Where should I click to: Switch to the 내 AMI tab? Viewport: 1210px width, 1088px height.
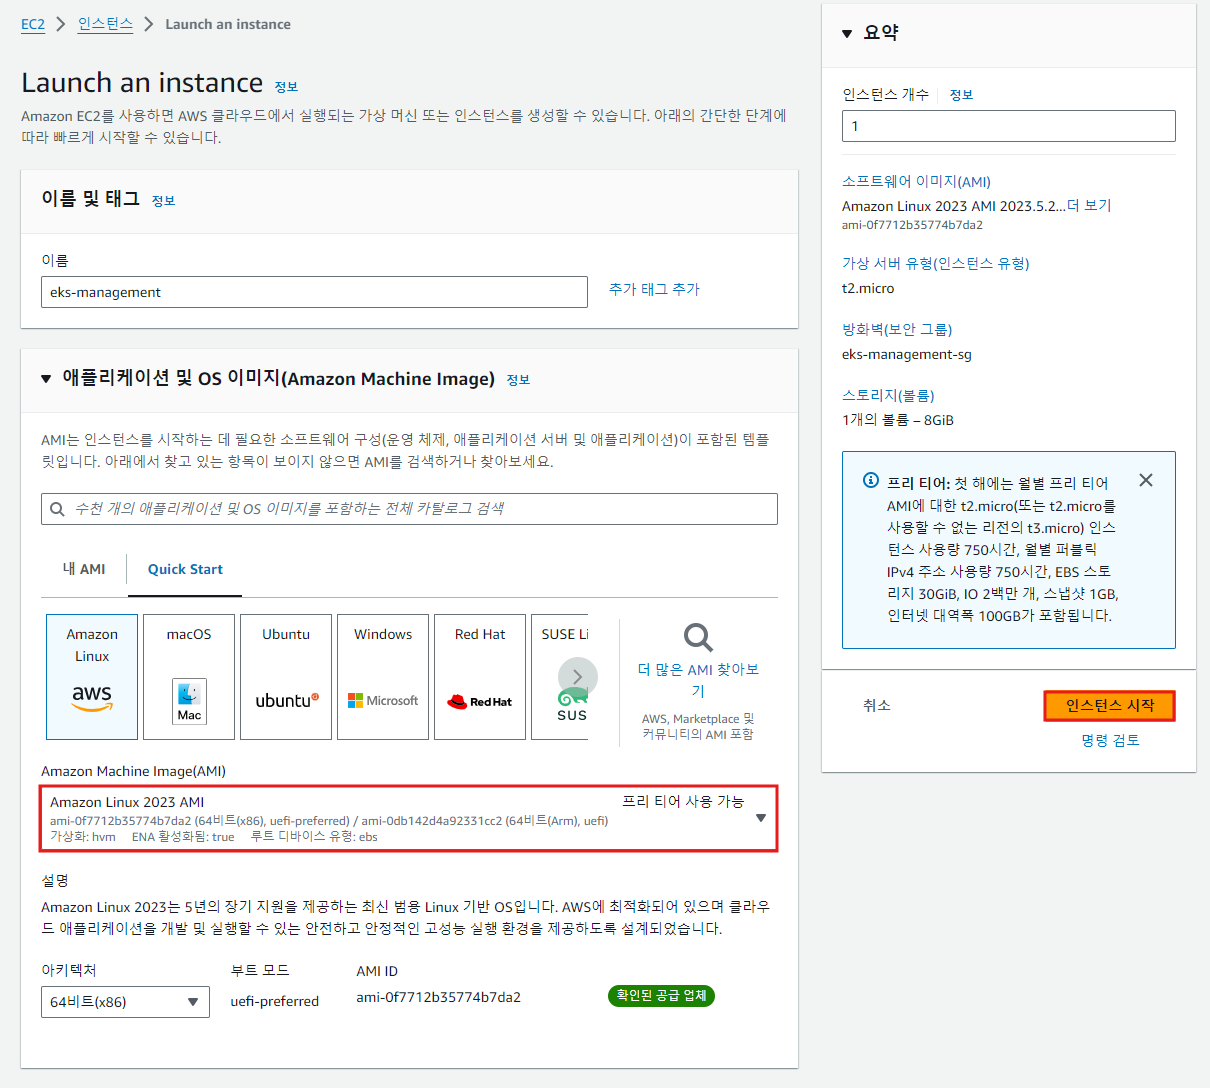tap(84, 569)
